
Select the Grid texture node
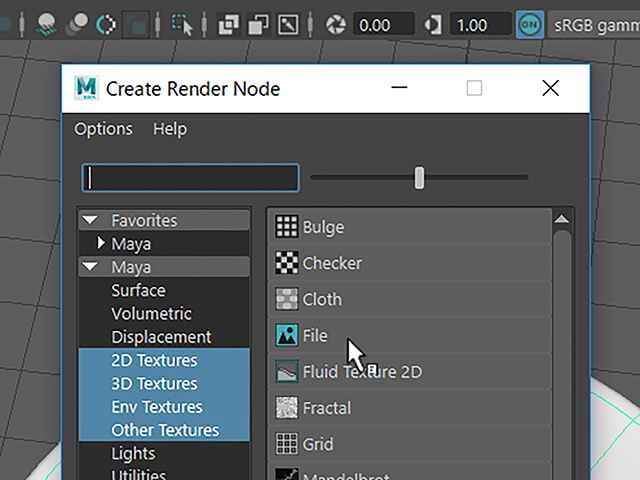click(410, 444)
